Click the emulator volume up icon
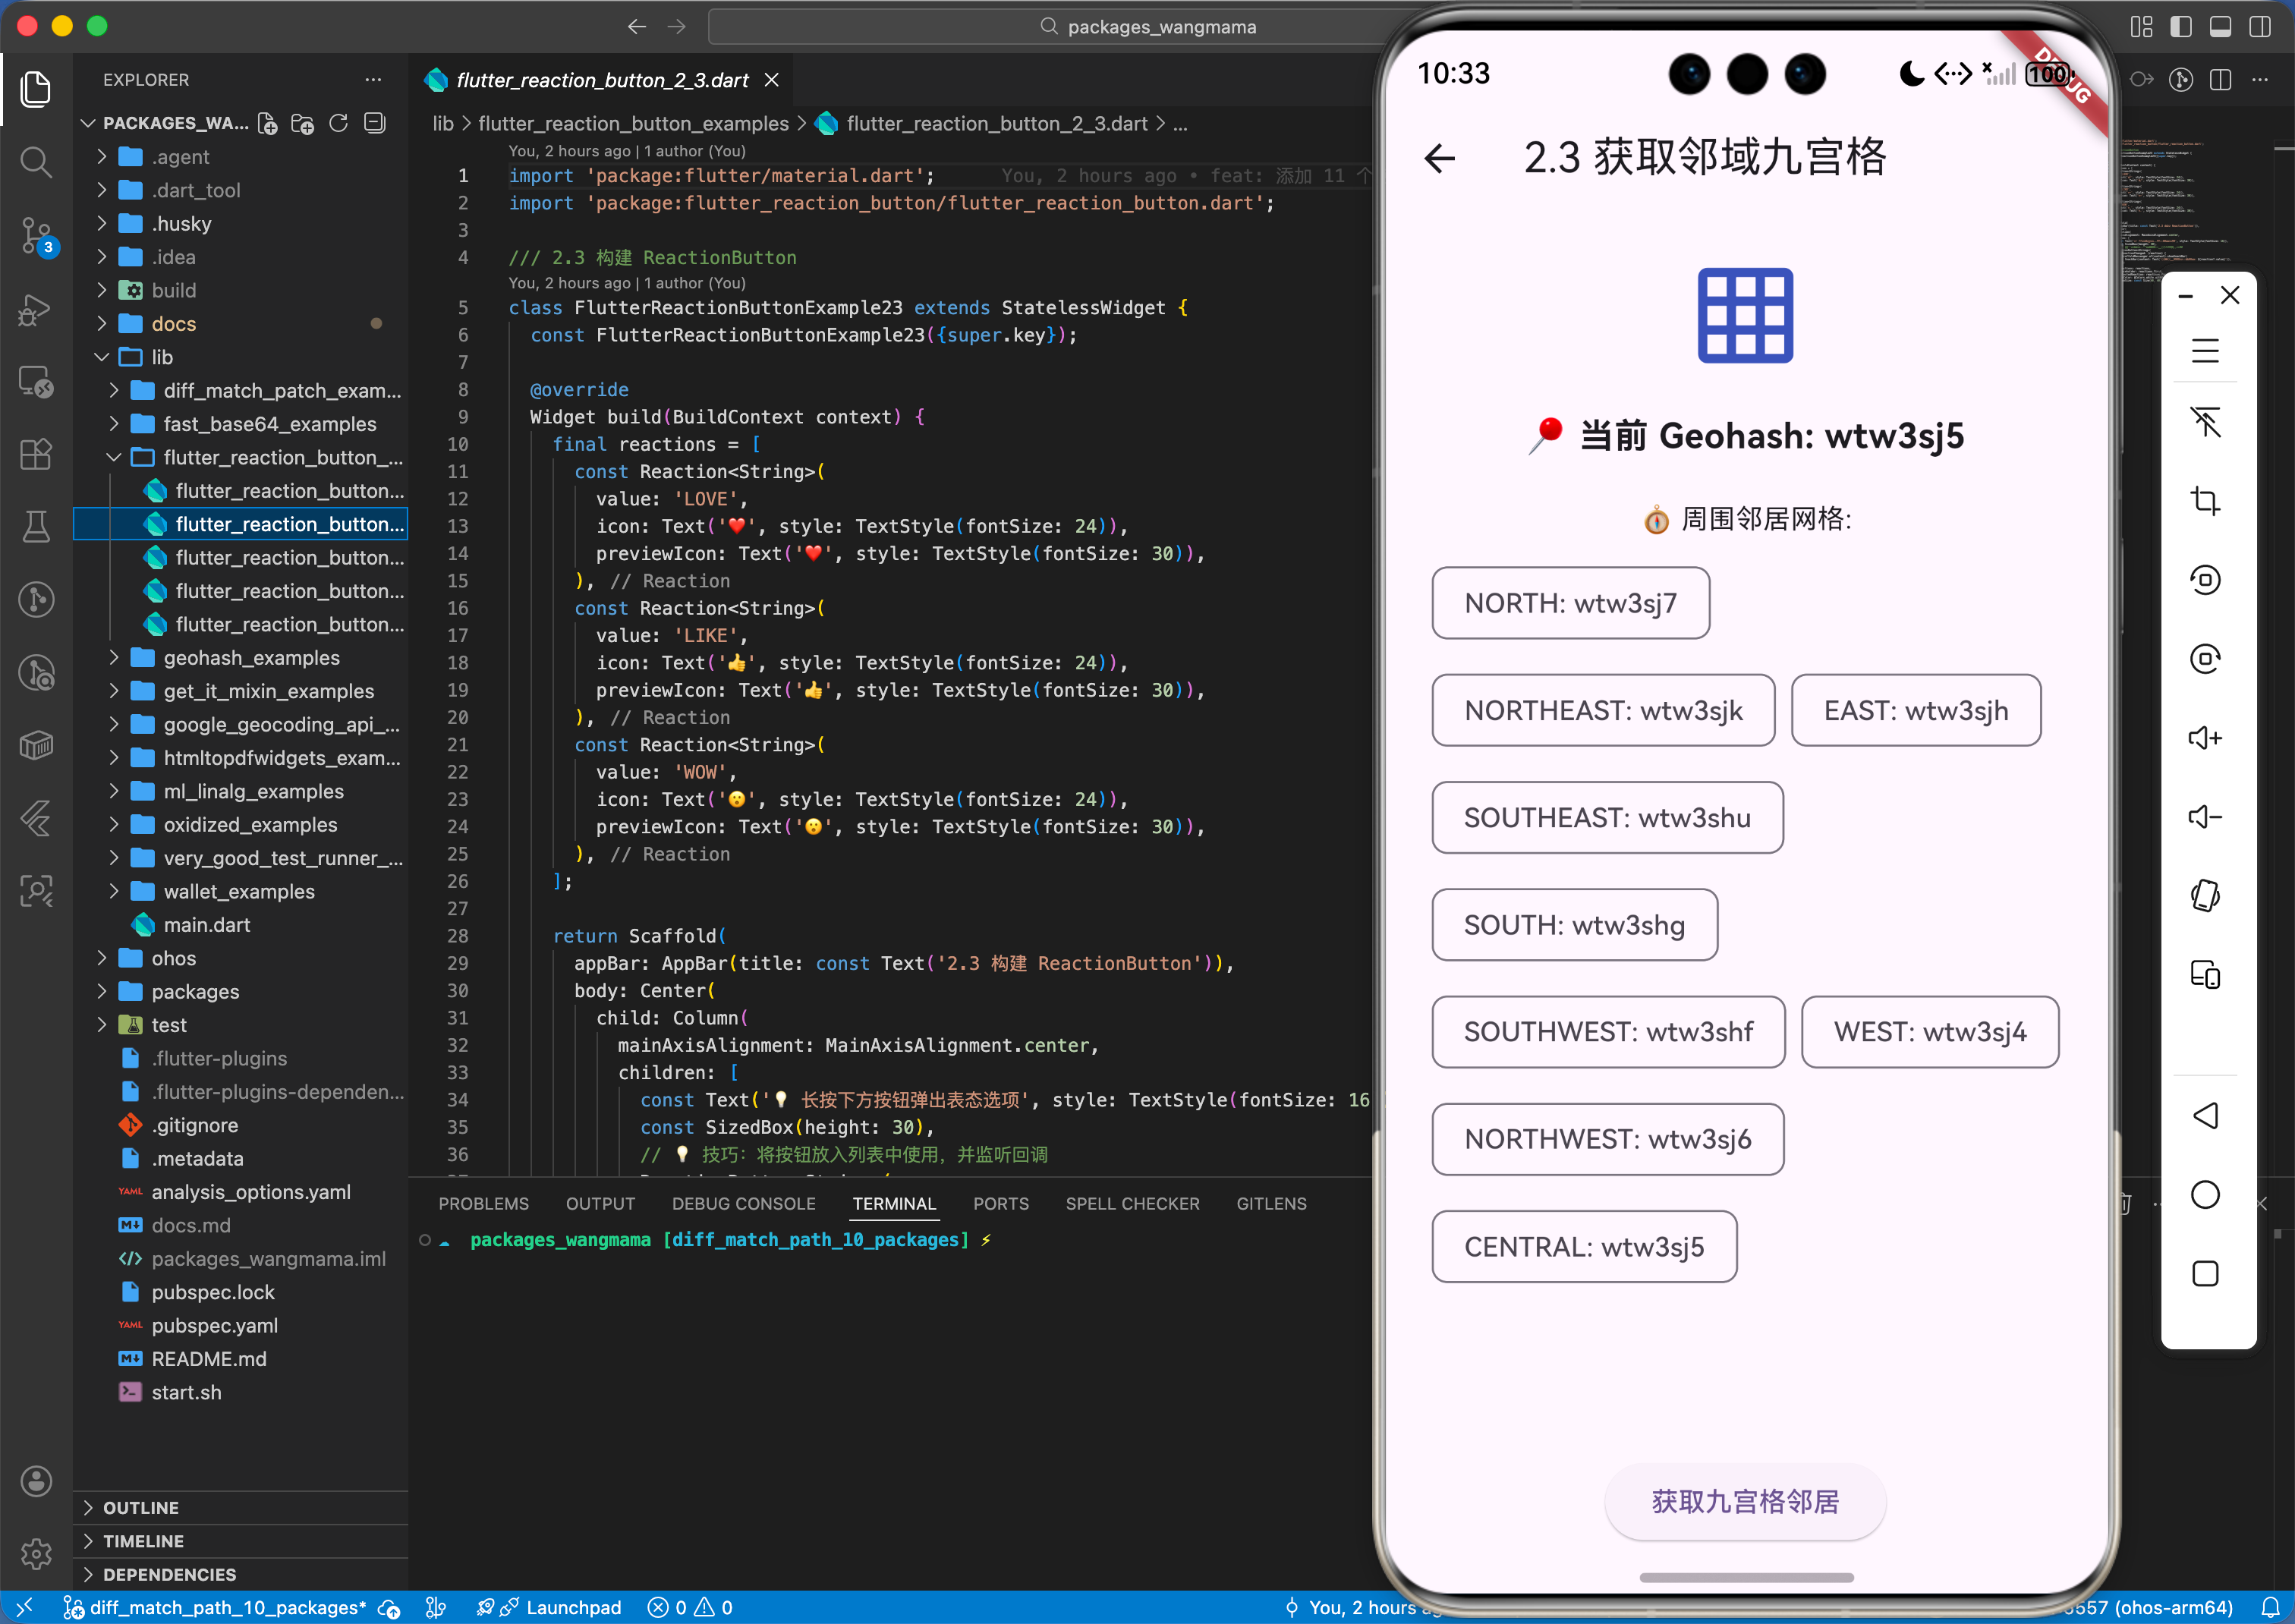 (x=2204, y=738)
